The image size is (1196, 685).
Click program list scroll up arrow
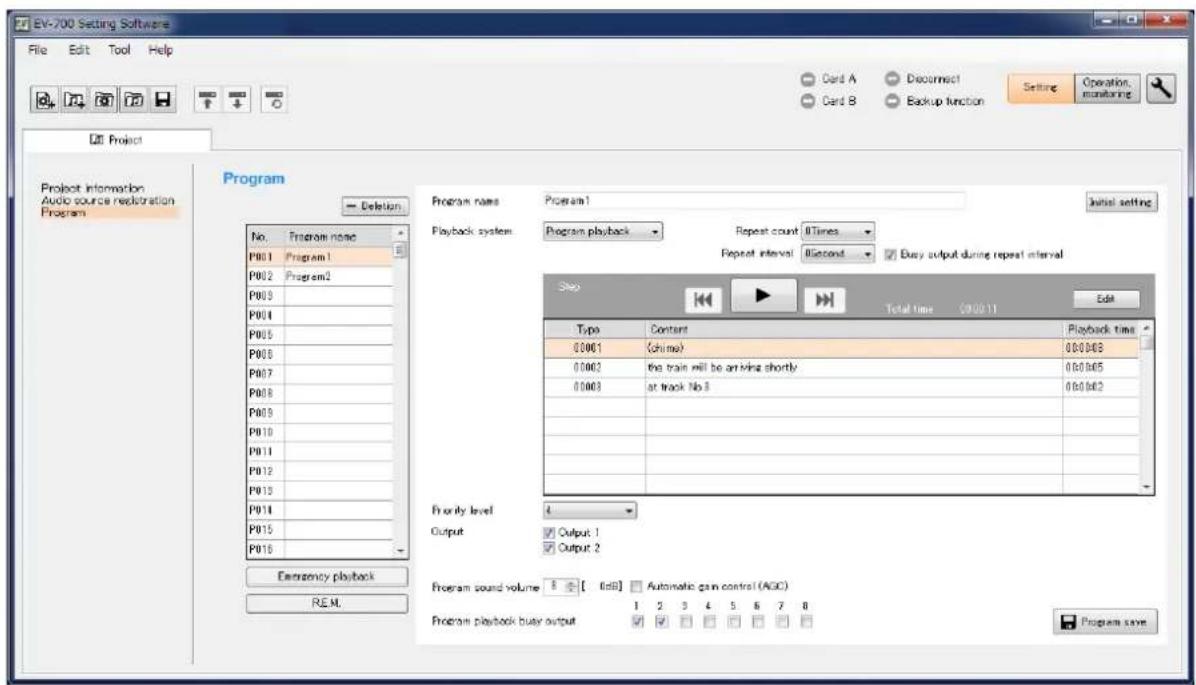400,233
